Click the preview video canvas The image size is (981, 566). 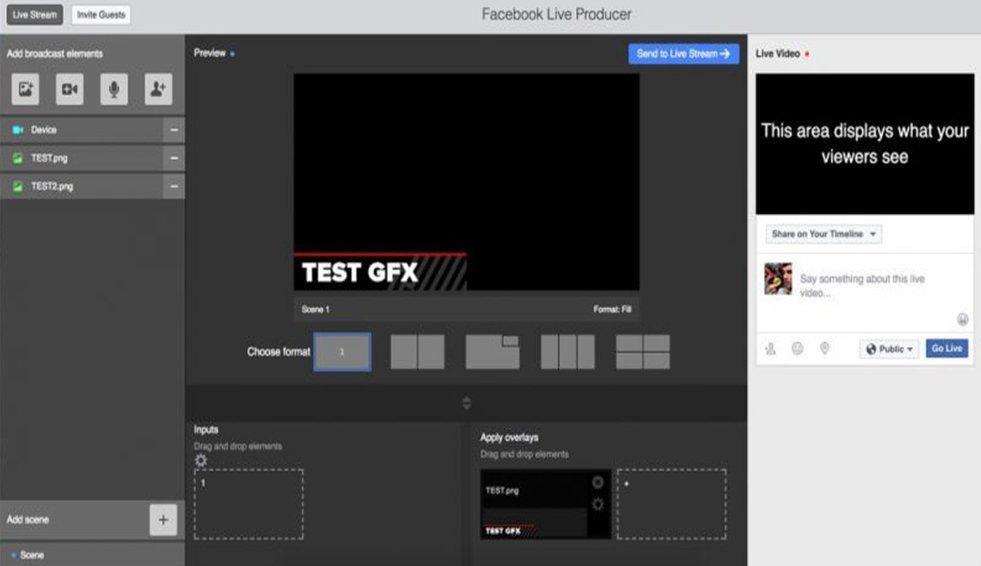click(x=467, y=182)
